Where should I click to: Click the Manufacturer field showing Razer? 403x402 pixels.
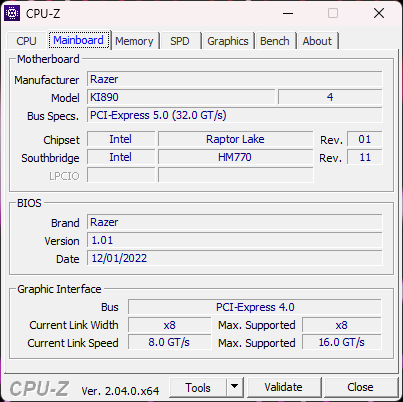[x=235, y=79]
